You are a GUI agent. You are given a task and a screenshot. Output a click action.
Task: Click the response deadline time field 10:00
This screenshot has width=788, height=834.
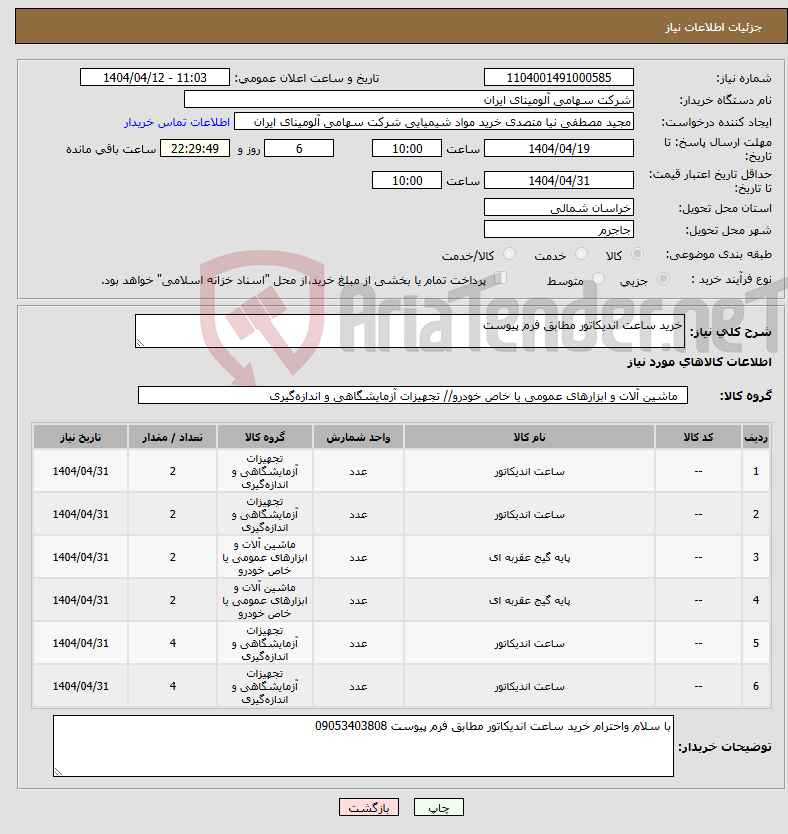(407, 148)
